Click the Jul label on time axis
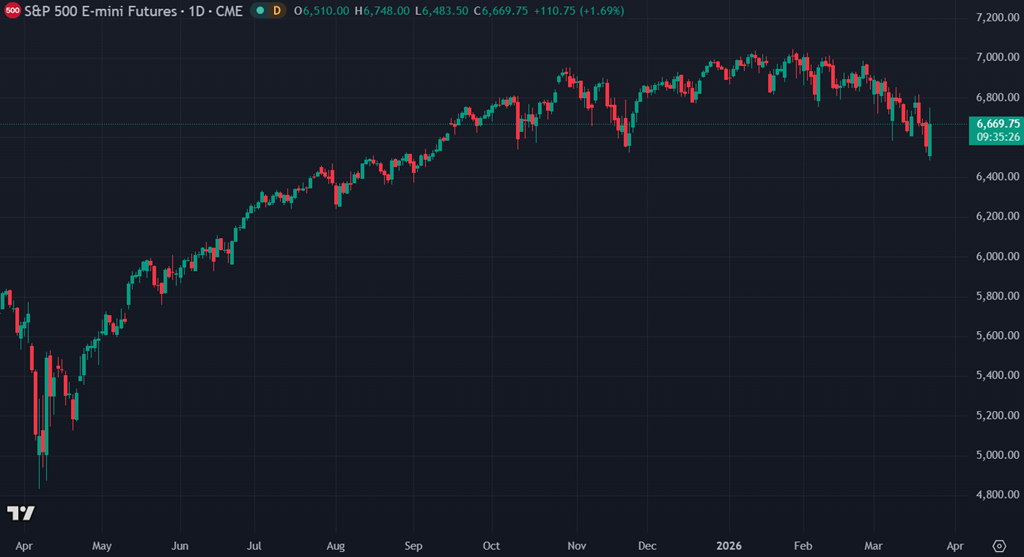1024x557 pixels. pos(256,547)
